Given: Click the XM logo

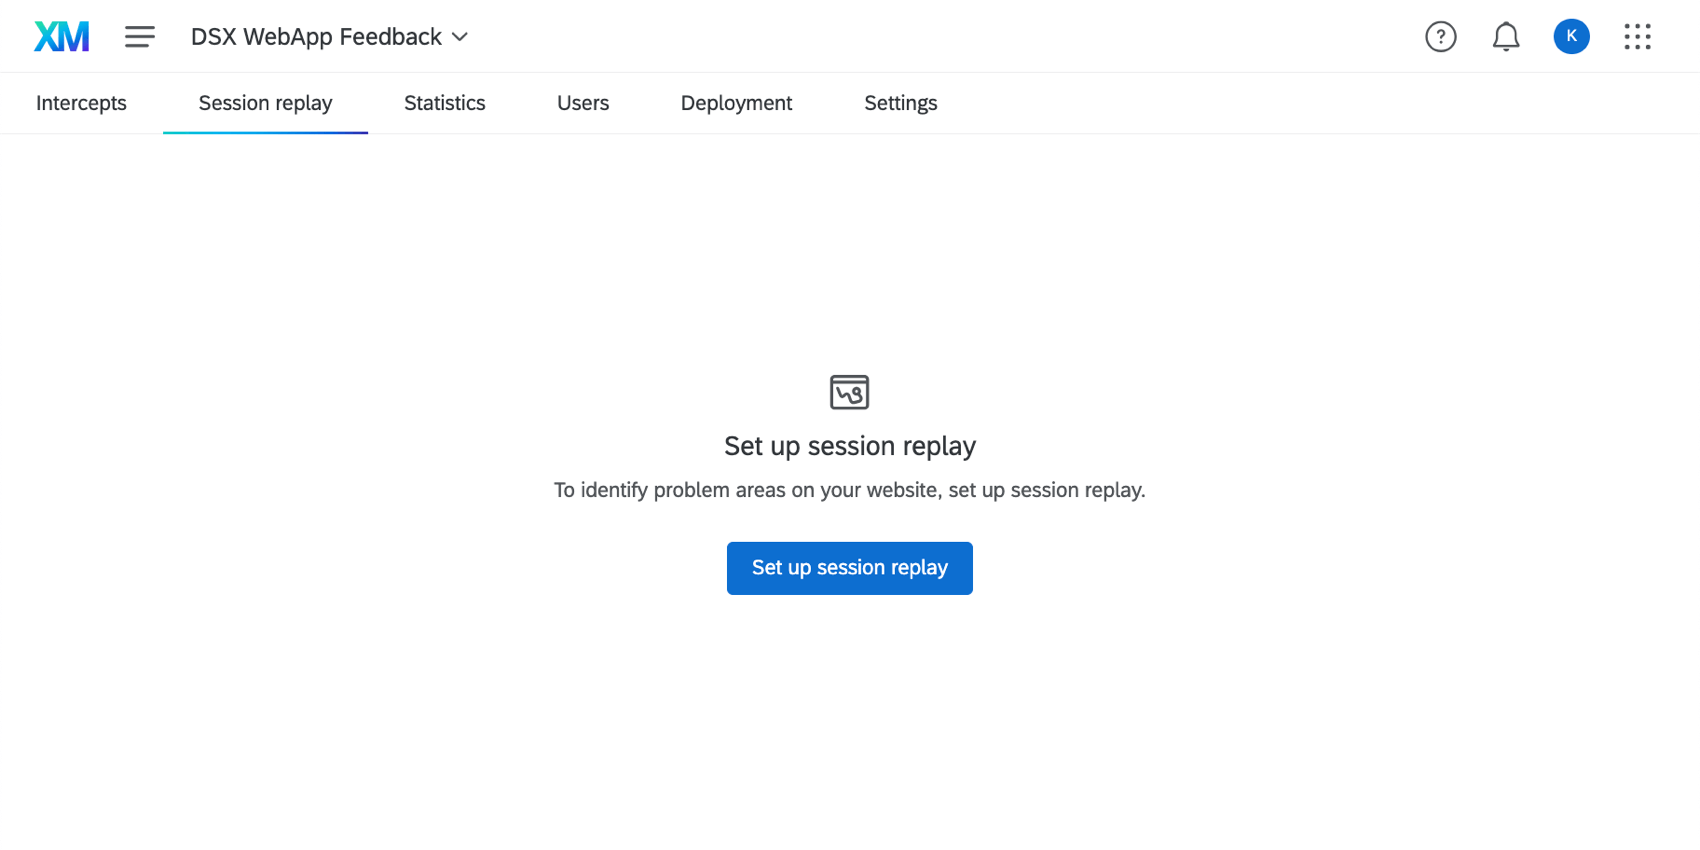Looking at the screenshot, I should tap(62, 37).
